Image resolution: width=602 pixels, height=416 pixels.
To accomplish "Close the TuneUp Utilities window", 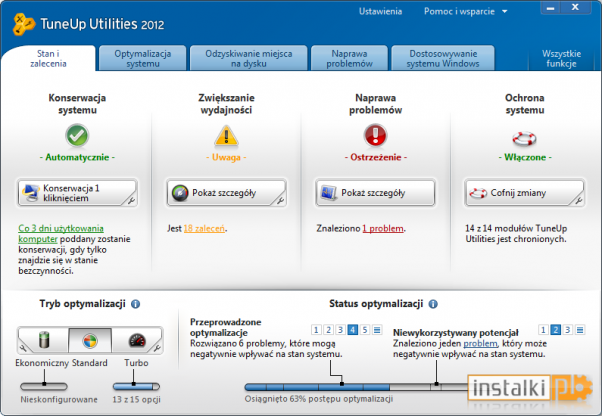I will [575, 8].
